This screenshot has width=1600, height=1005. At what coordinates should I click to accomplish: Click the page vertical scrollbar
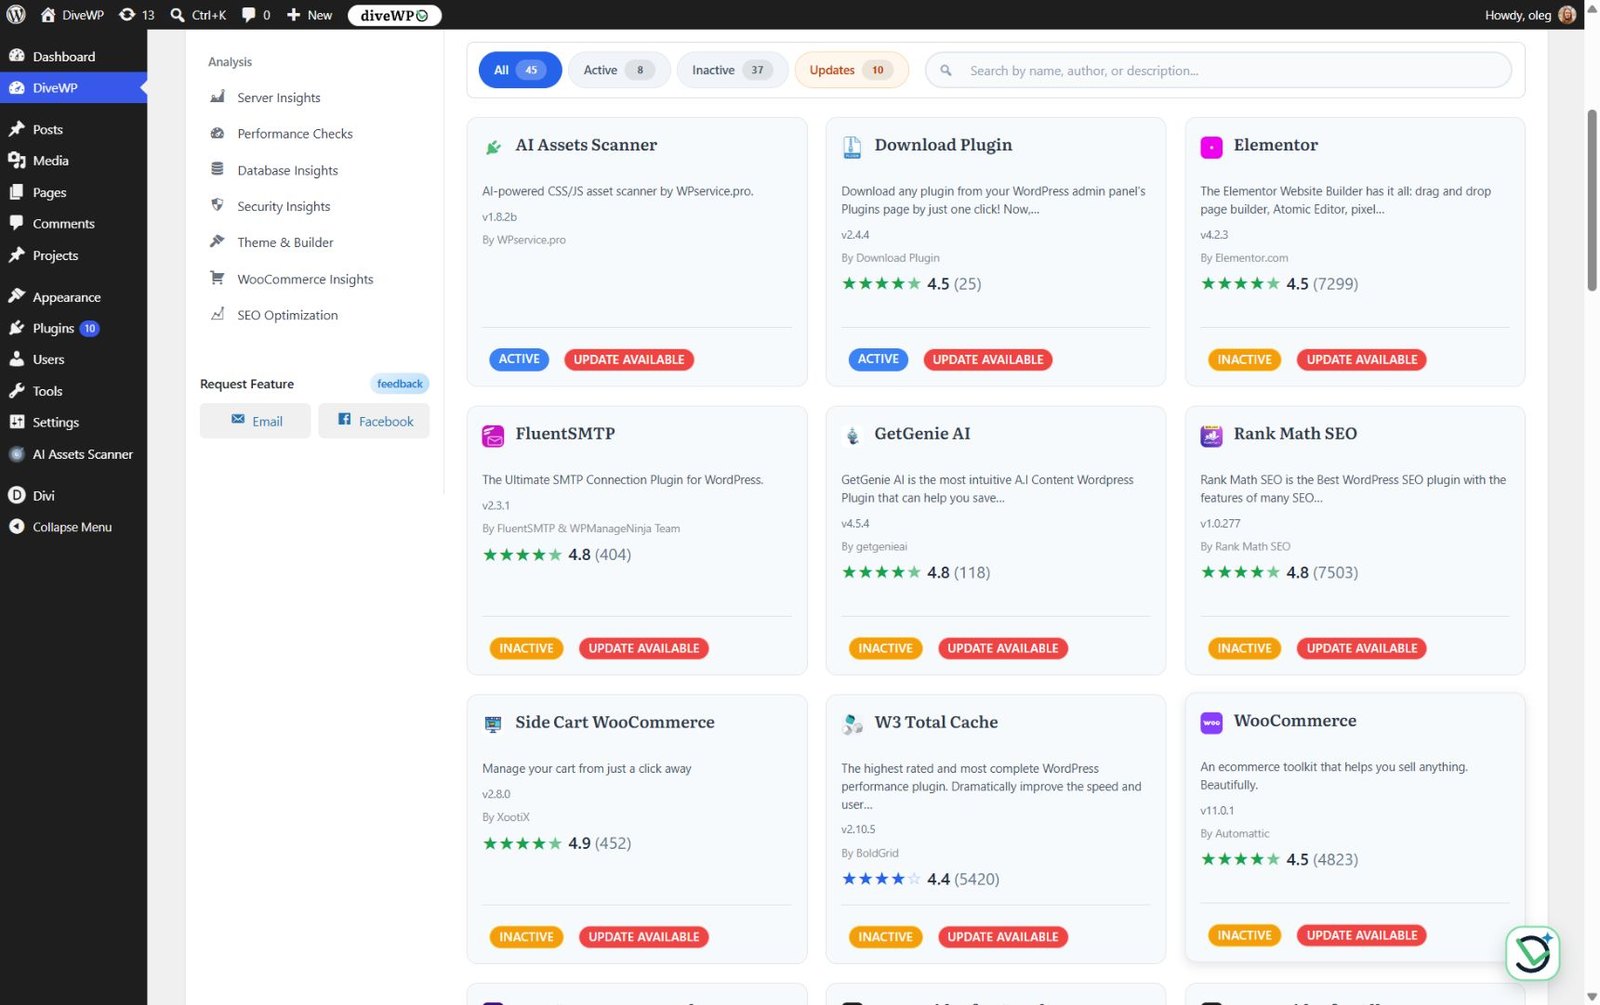coord(1592,200)
